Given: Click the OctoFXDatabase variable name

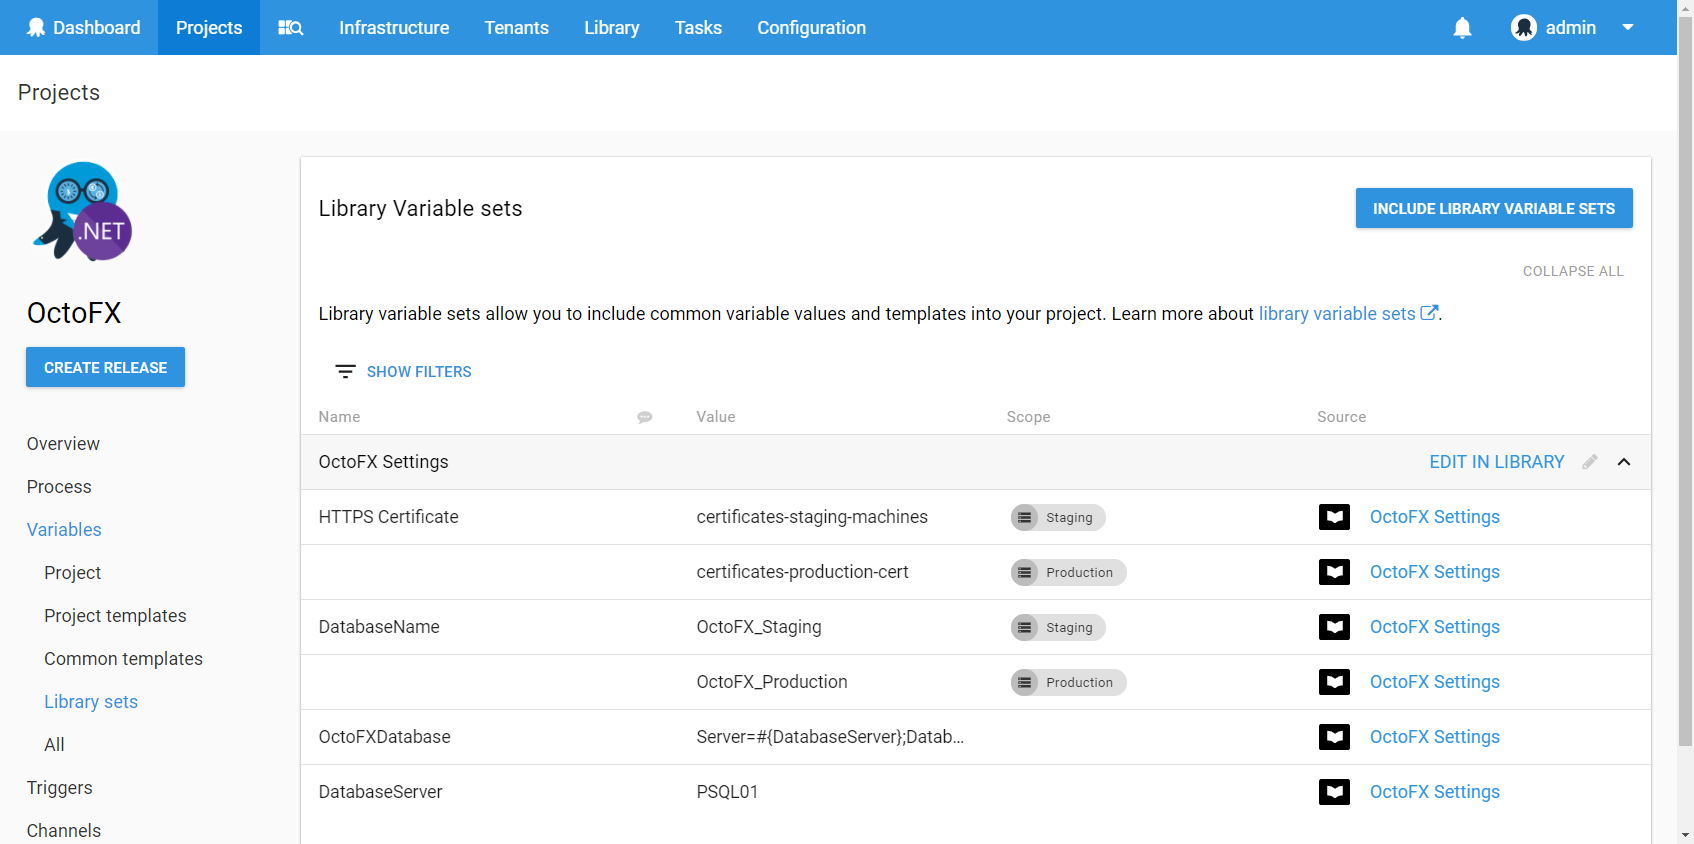Looking at the screenshot, I should (x=384, y=737).
